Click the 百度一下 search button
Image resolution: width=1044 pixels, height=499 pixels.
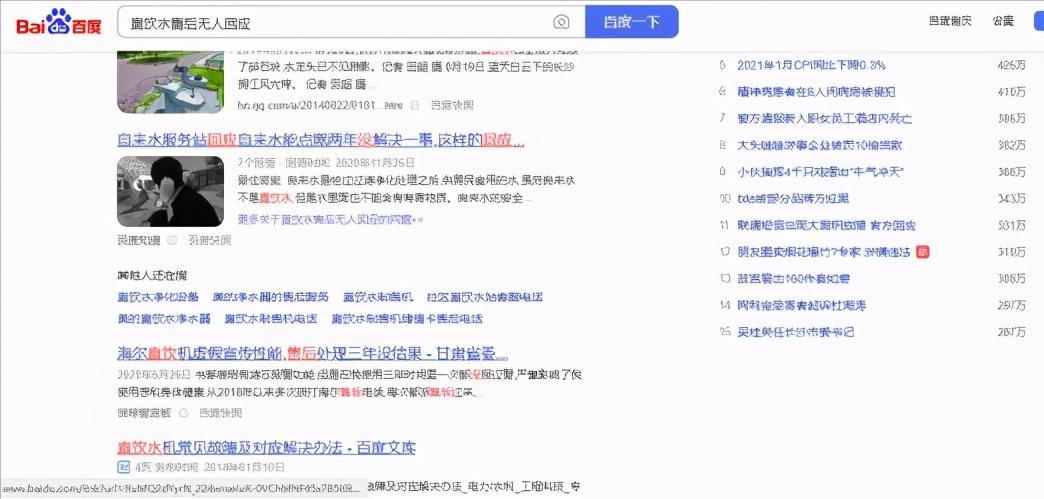[x=631, y=22]
